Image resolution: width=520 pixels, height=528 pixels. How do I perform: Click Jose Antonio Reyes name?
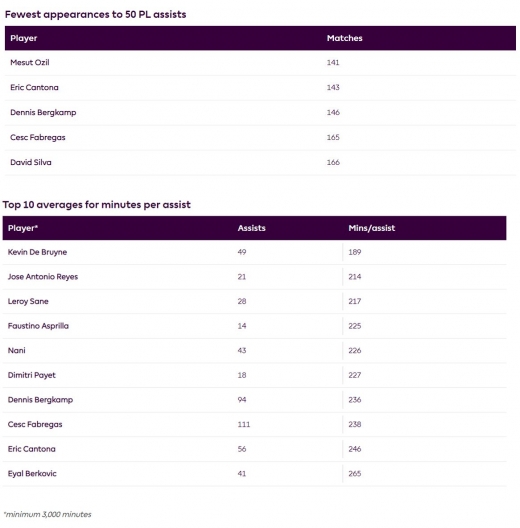tap(43, 277)
